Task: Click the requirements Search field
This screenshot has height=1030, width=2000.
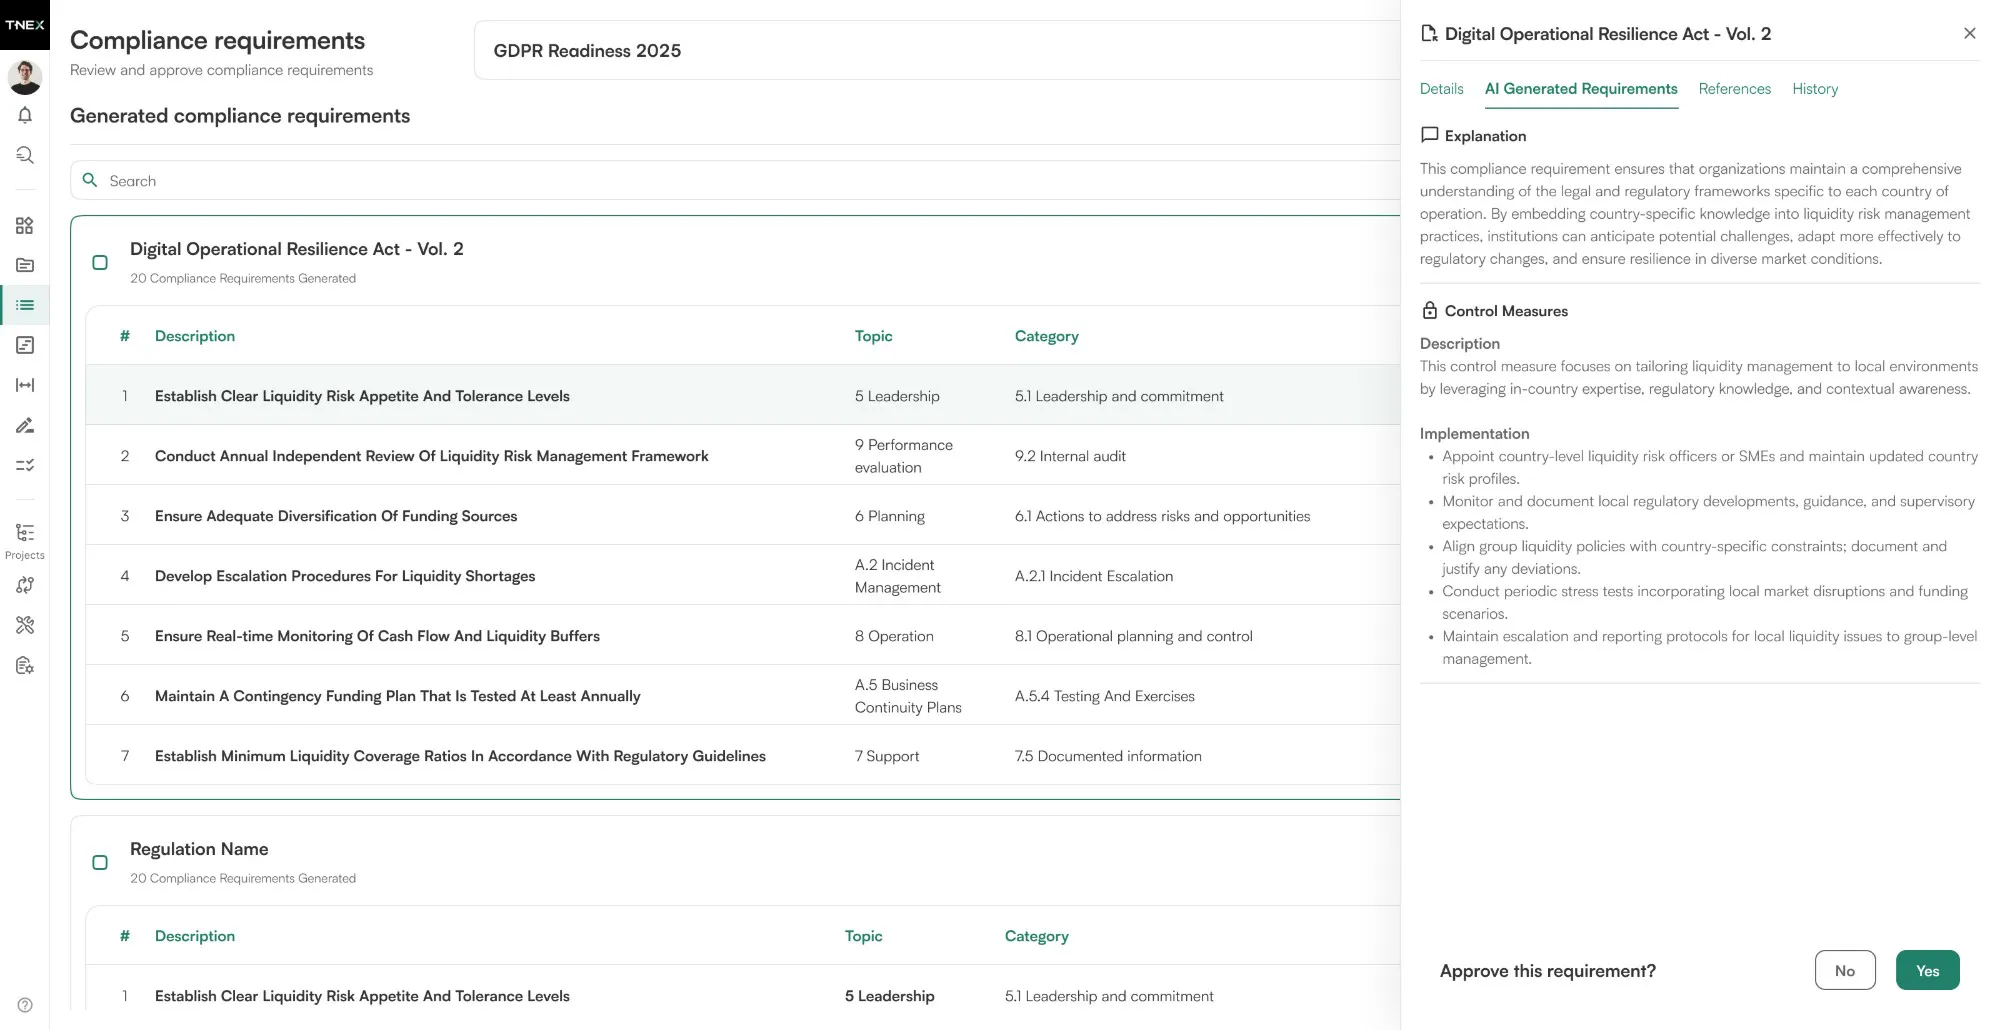Action: [x=735, y=180]
